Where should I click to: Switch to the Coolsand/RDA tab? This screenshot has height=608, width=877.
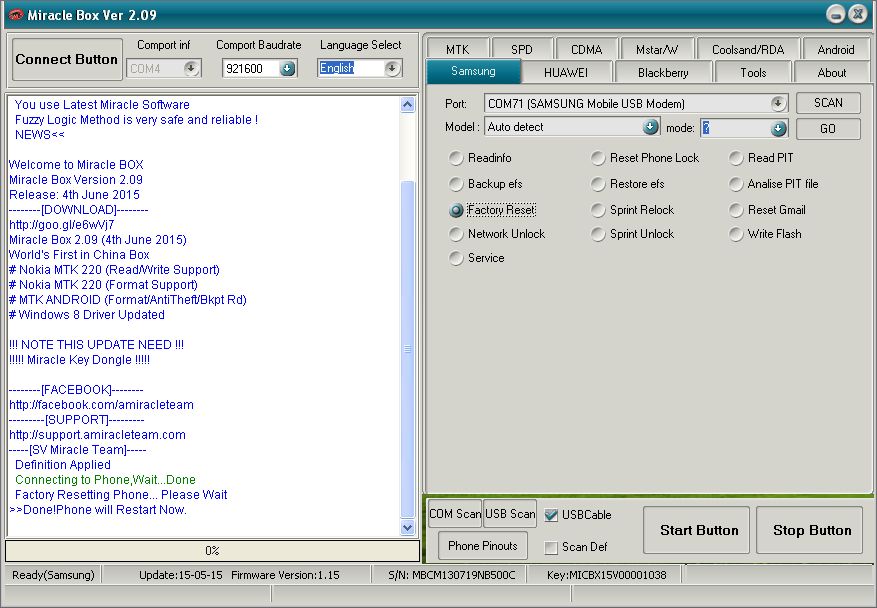click(x=748, y=49)
